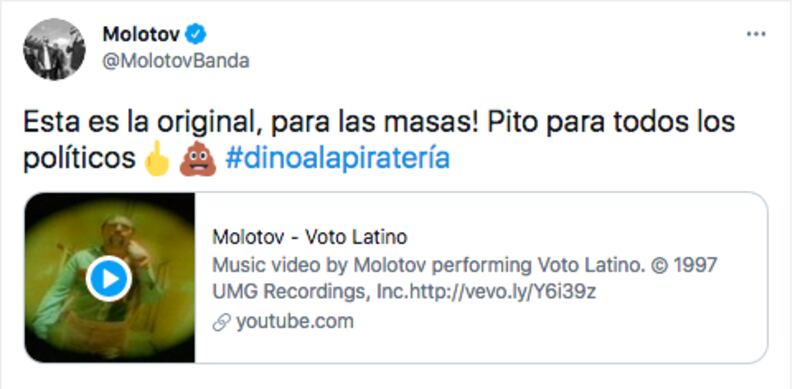
Task: Open Molotov's round profile avatar
Action: [x=55, y=49]
